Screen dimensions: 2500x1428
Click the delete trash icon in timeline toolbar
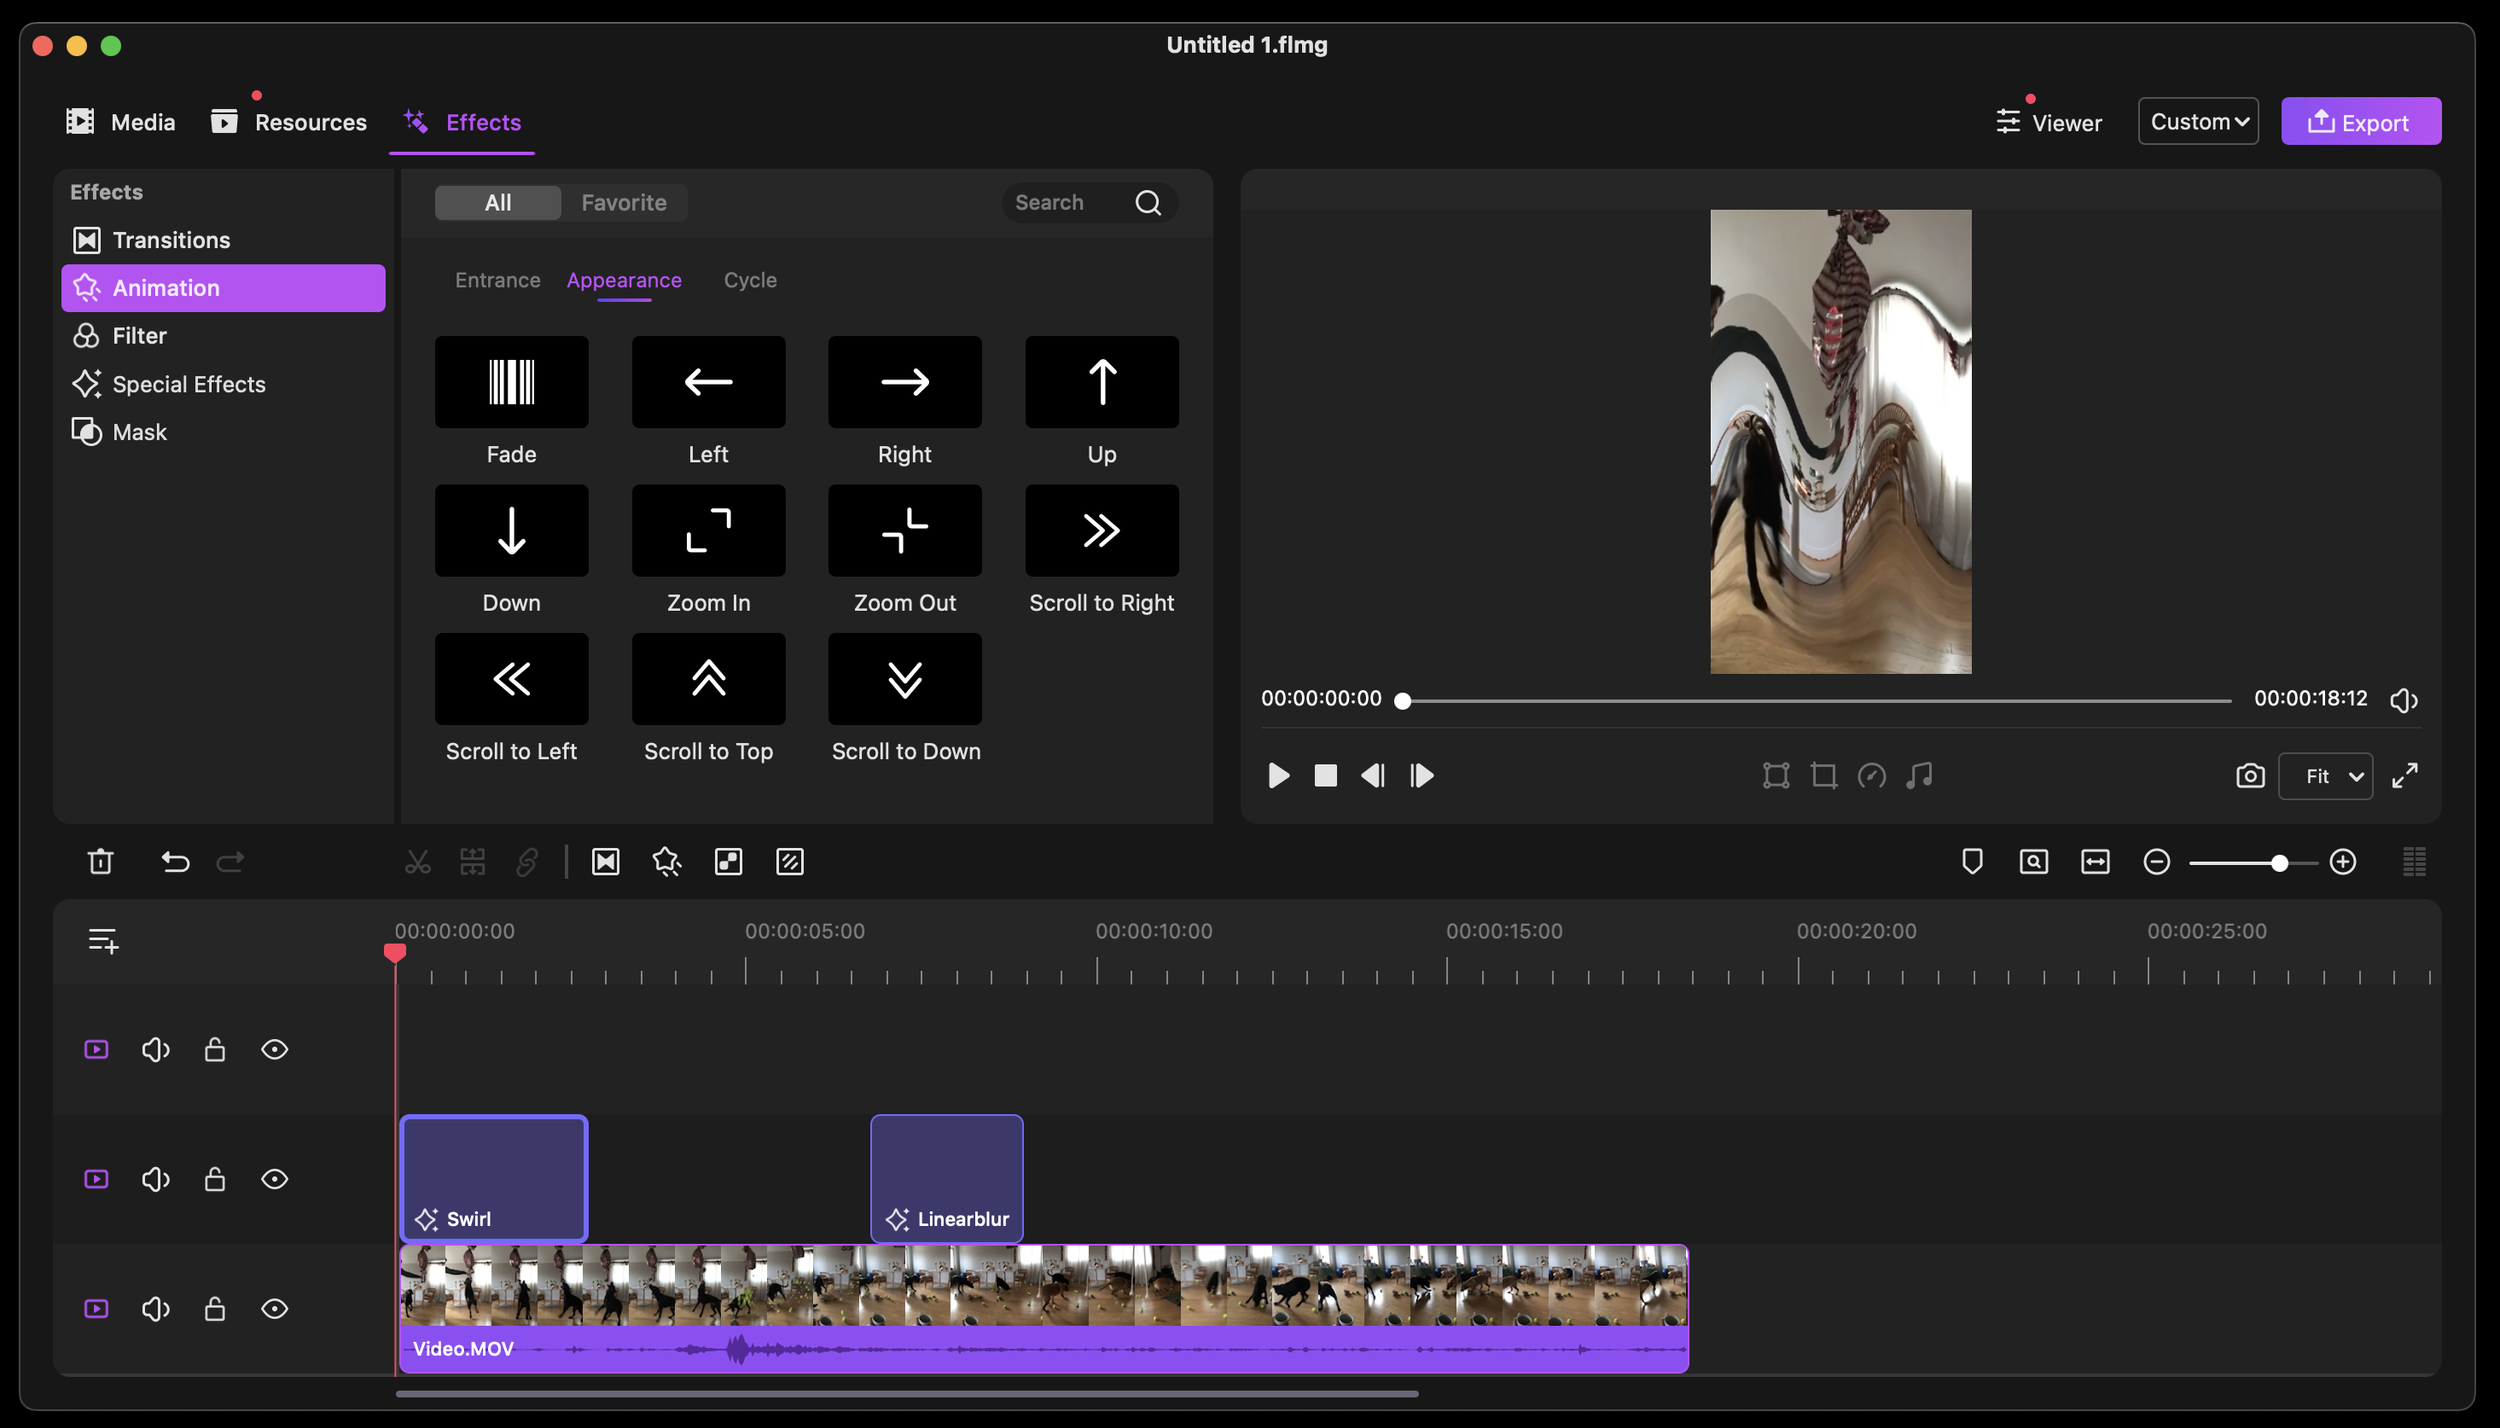(100, 861)
